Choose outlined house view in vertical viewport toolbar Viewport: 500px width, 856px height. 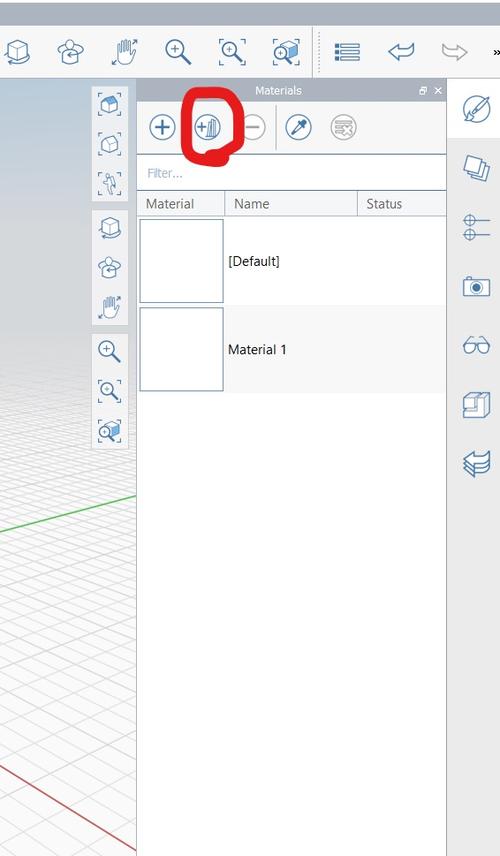point(110,144)
